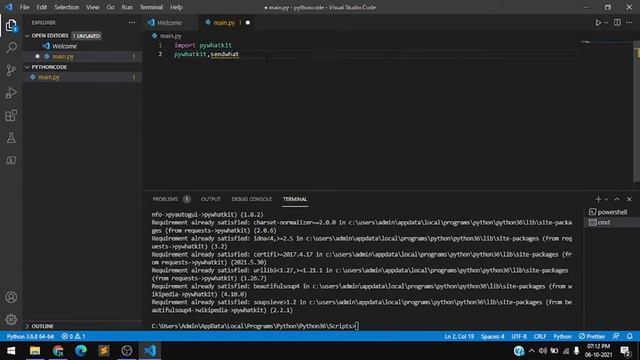The width and height of the screenshot is (640, 360).
Task: Open the File menu
Action: [x=24, y=7]
